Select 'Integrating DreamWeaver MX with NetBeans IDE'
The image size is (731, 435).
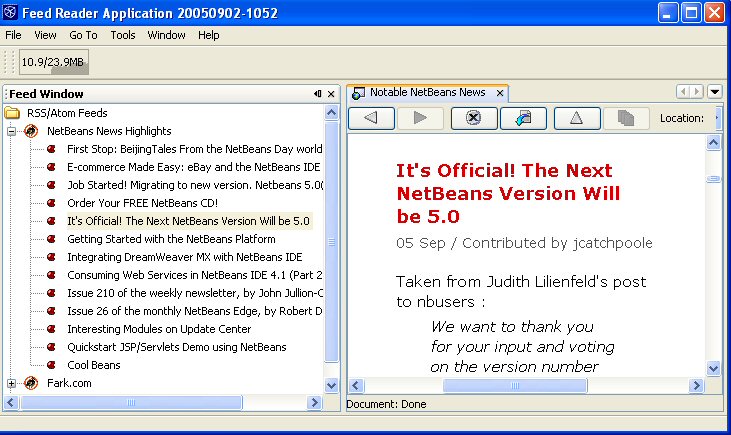point(185,257)
